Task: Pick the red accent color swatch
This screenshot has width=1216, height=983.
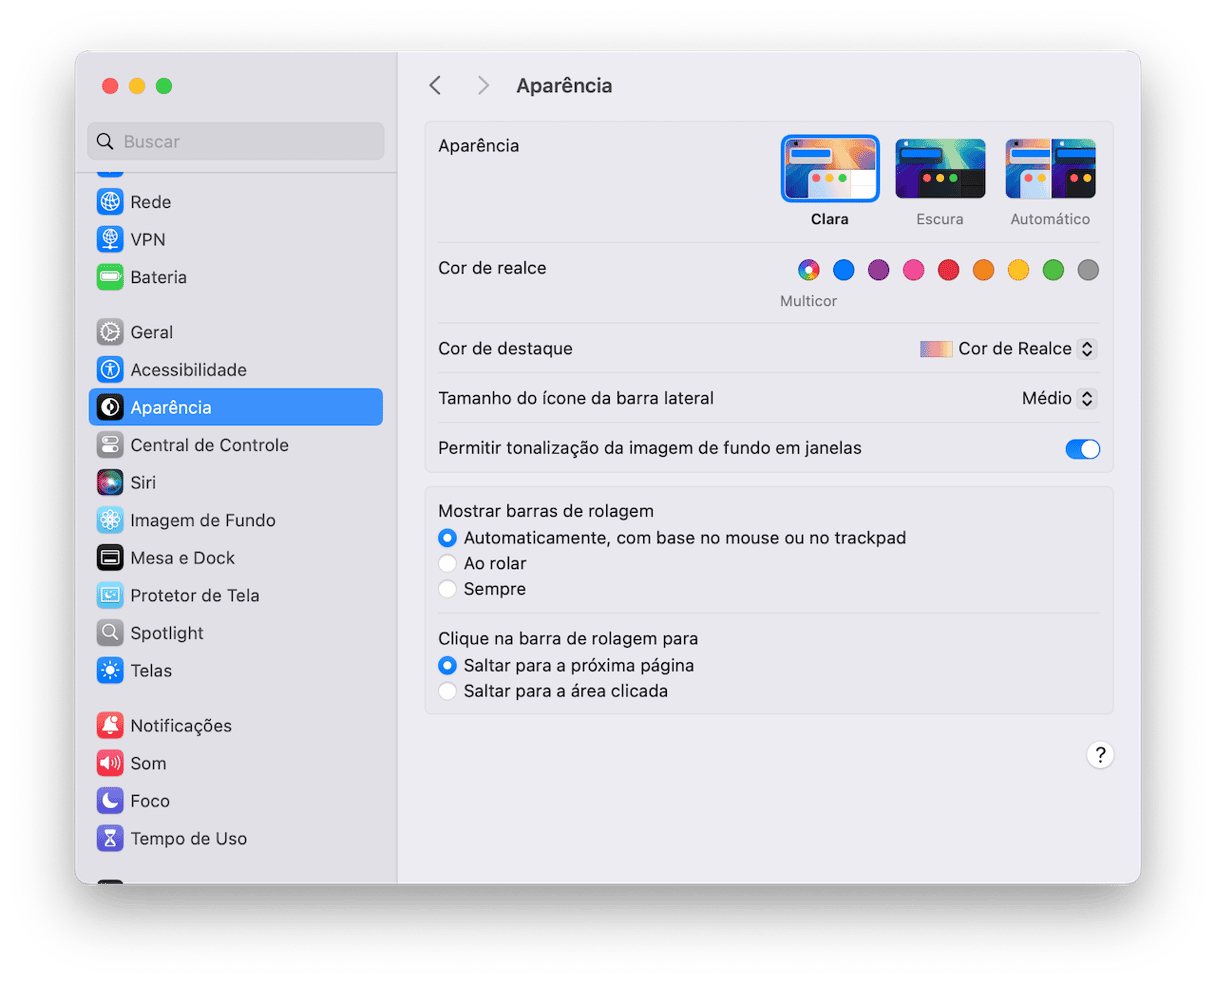Action: [949, 270]
